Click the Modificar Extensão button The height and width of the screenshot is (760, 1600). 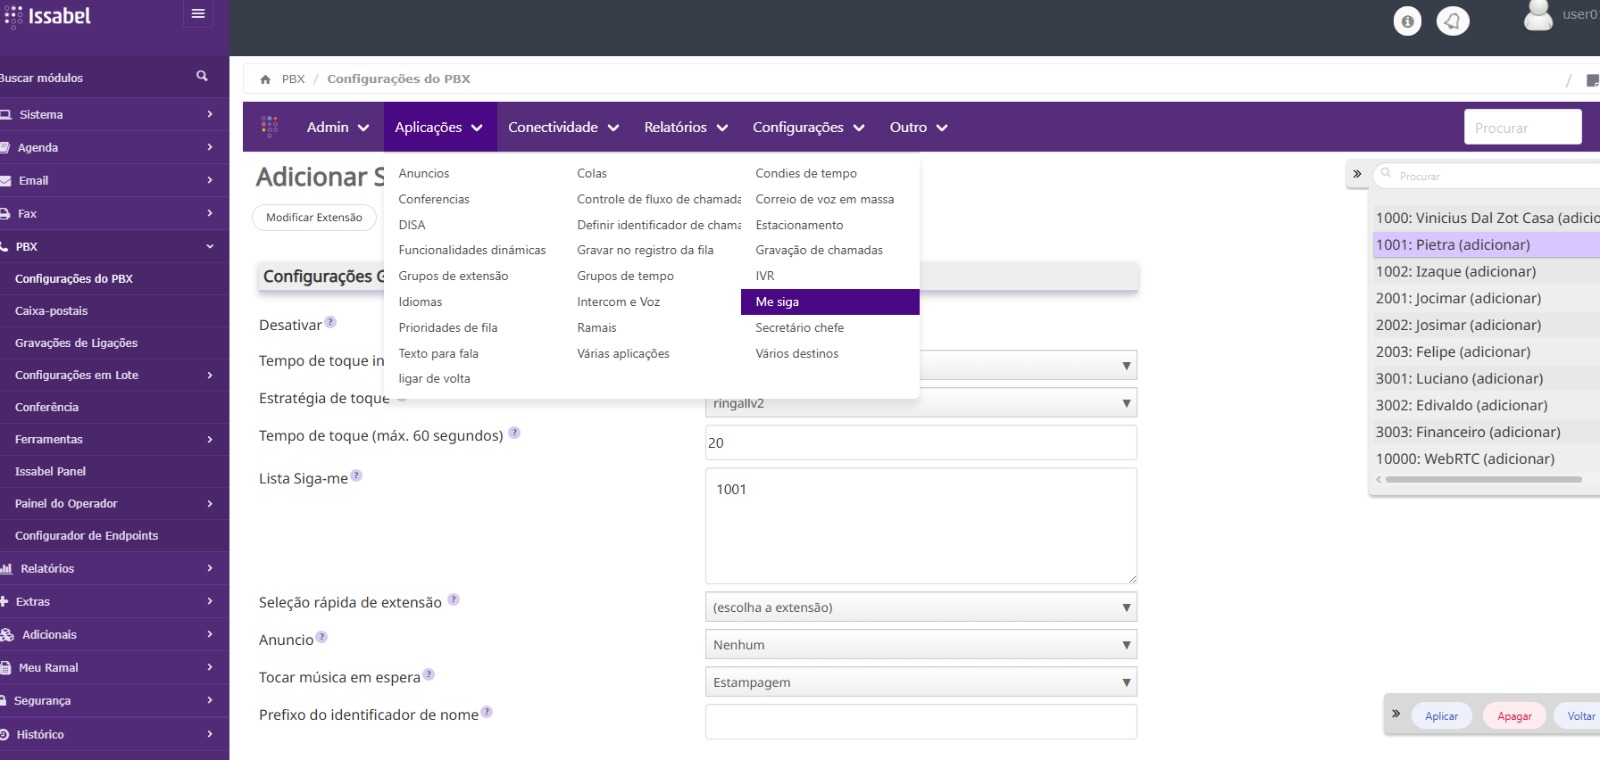(314, 217)
